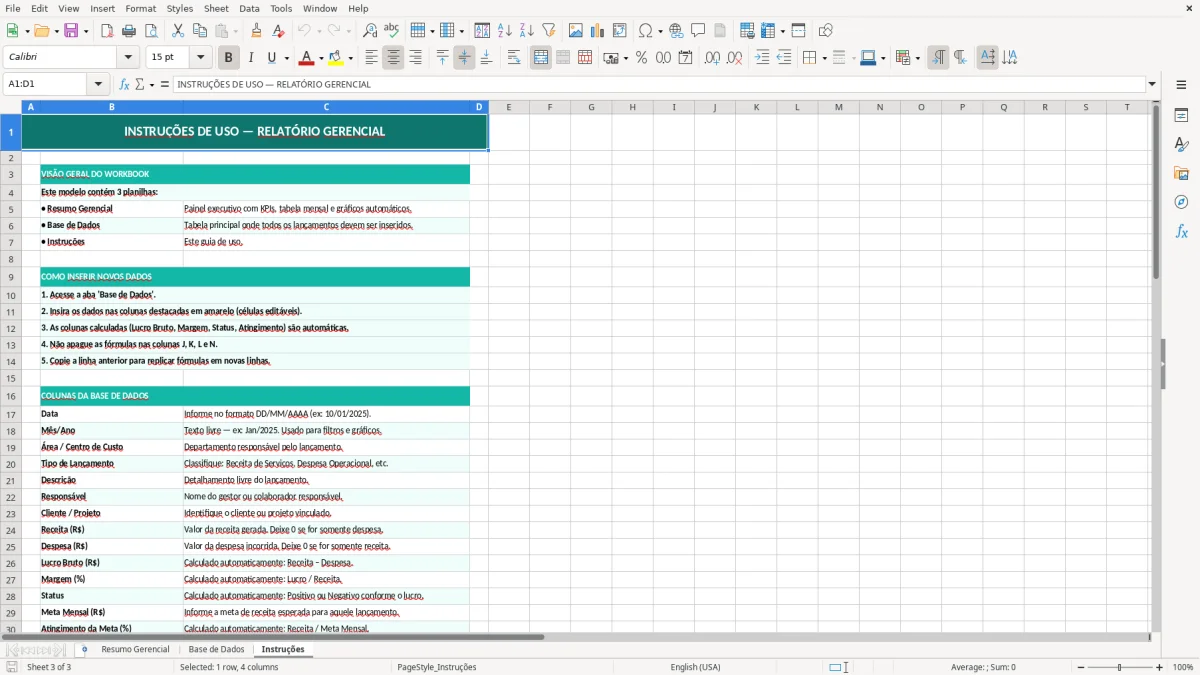
Task: Cut selection with scissors icon
Action: pyautogui.click(x=178, y=31)
